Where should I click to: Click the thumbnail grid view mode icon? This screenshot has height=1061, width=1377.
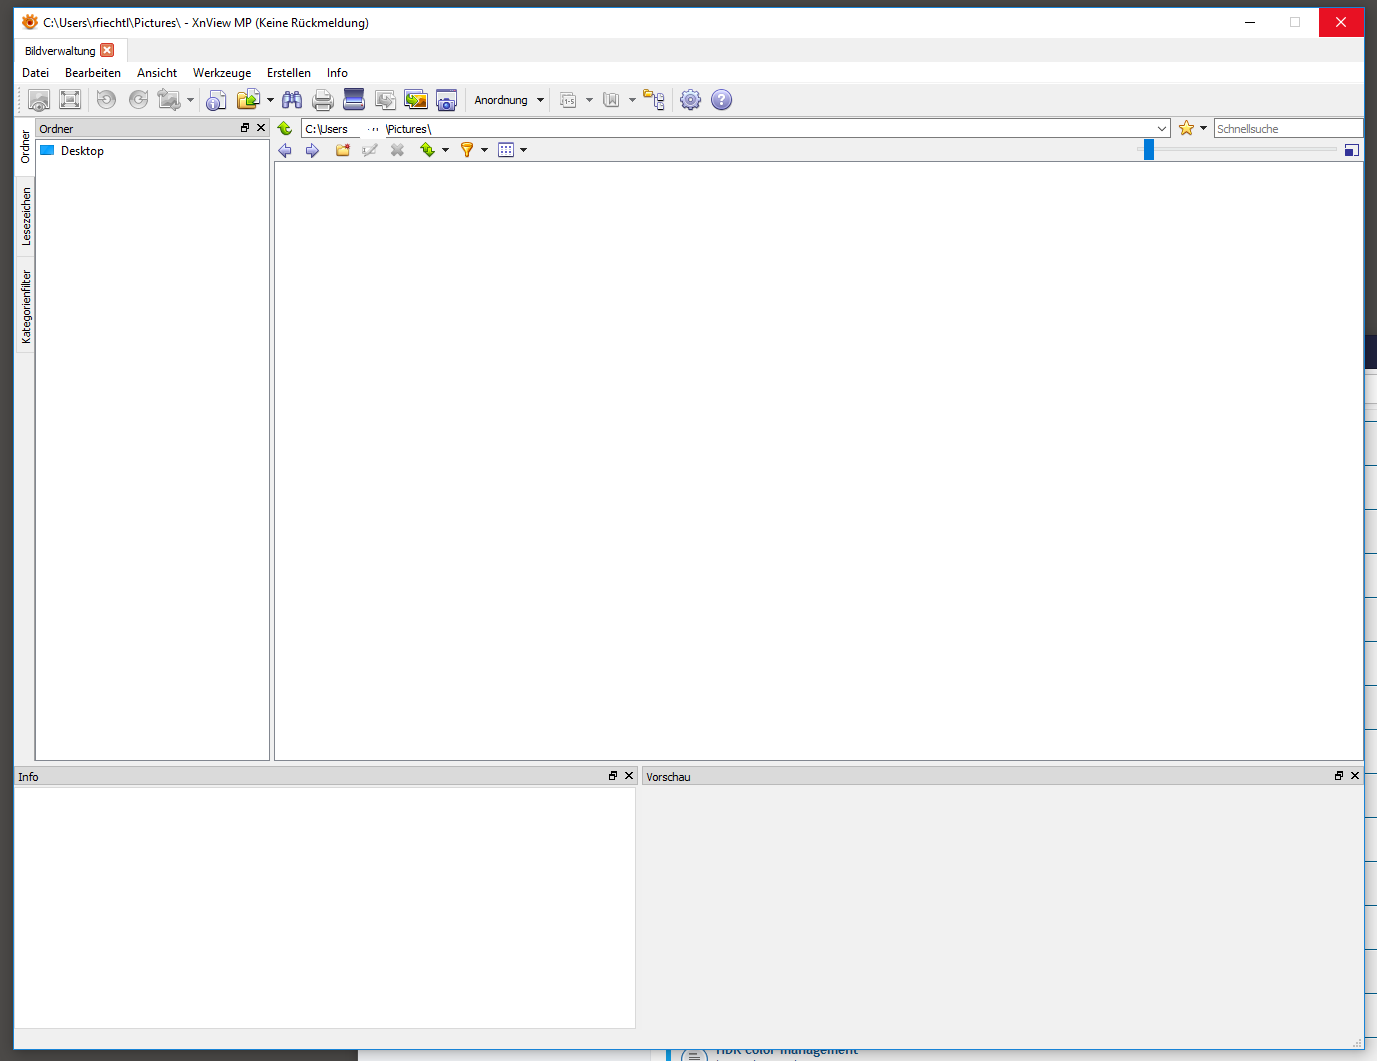point(506,150)
